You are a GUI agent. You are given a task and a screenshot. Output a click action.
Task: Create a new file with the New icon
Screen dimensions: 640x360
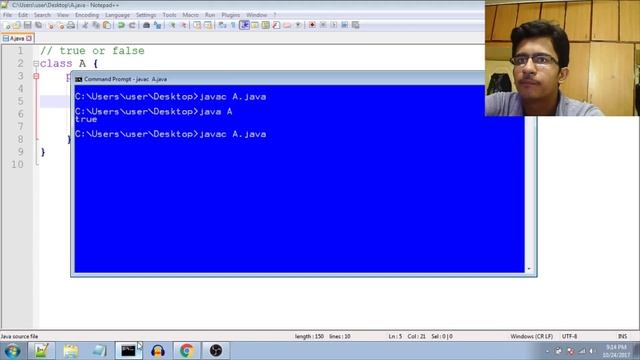tap(7, 25)
